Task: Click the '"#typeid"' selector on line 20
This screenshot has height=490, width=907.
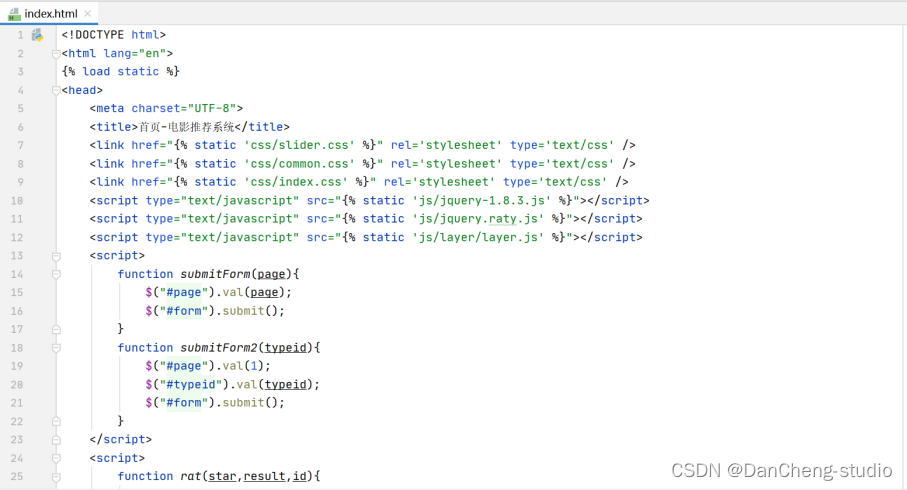Action: coord(191,385)
